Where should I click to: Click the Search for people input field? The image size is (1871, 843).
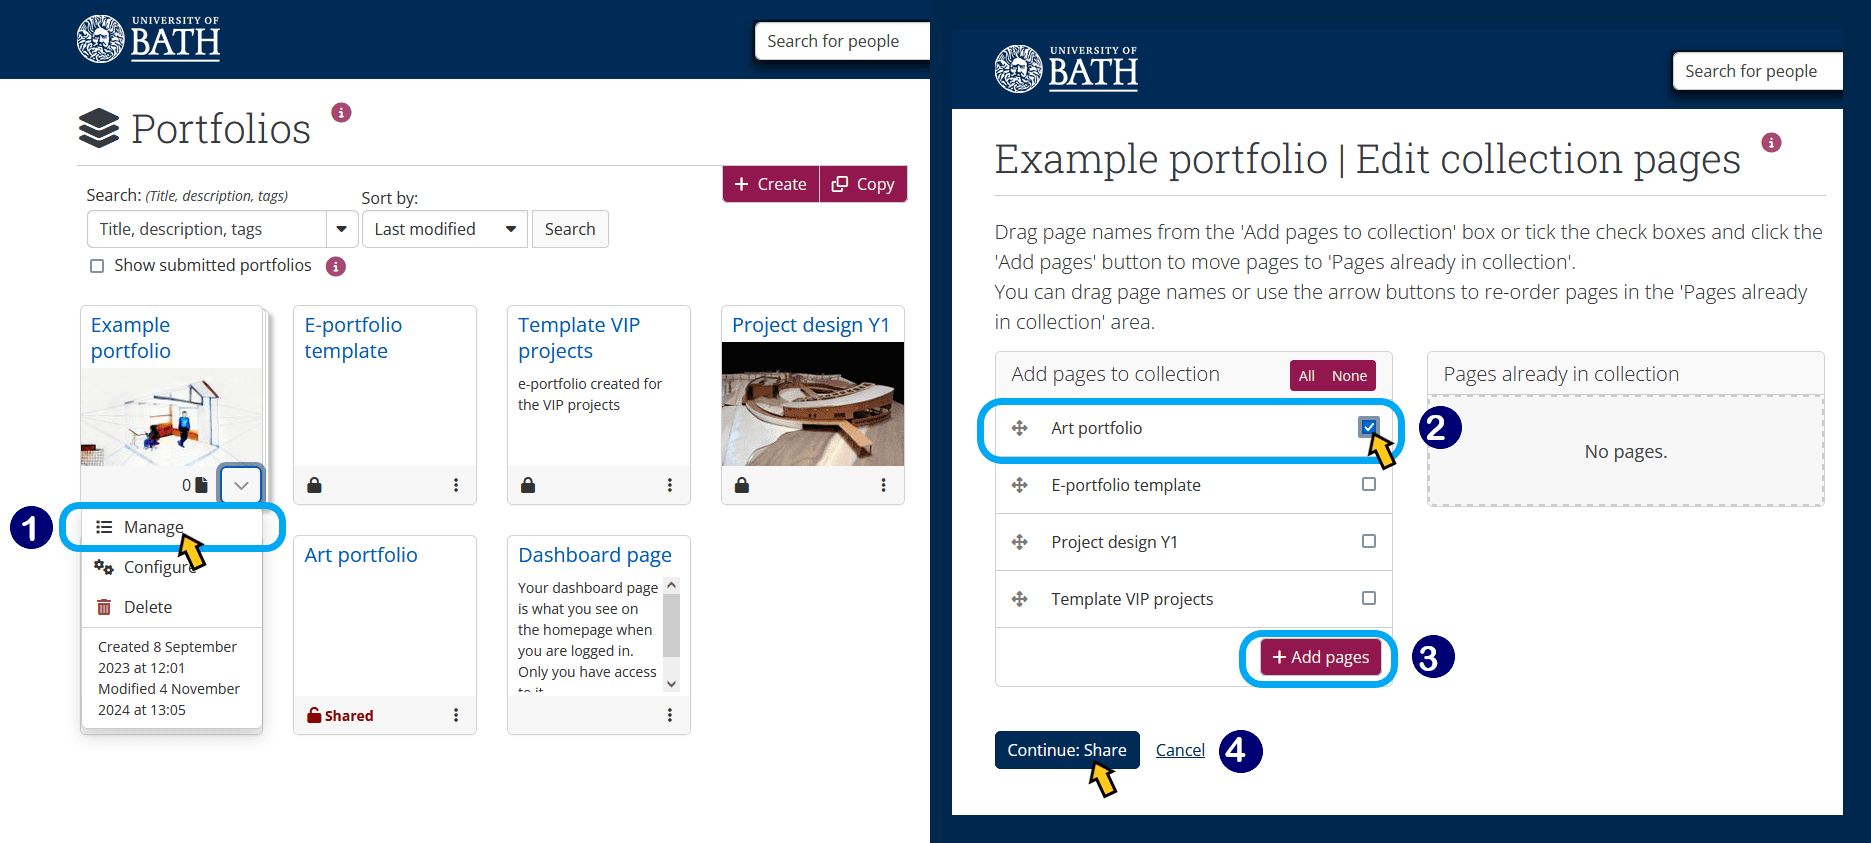coord(840,40)
